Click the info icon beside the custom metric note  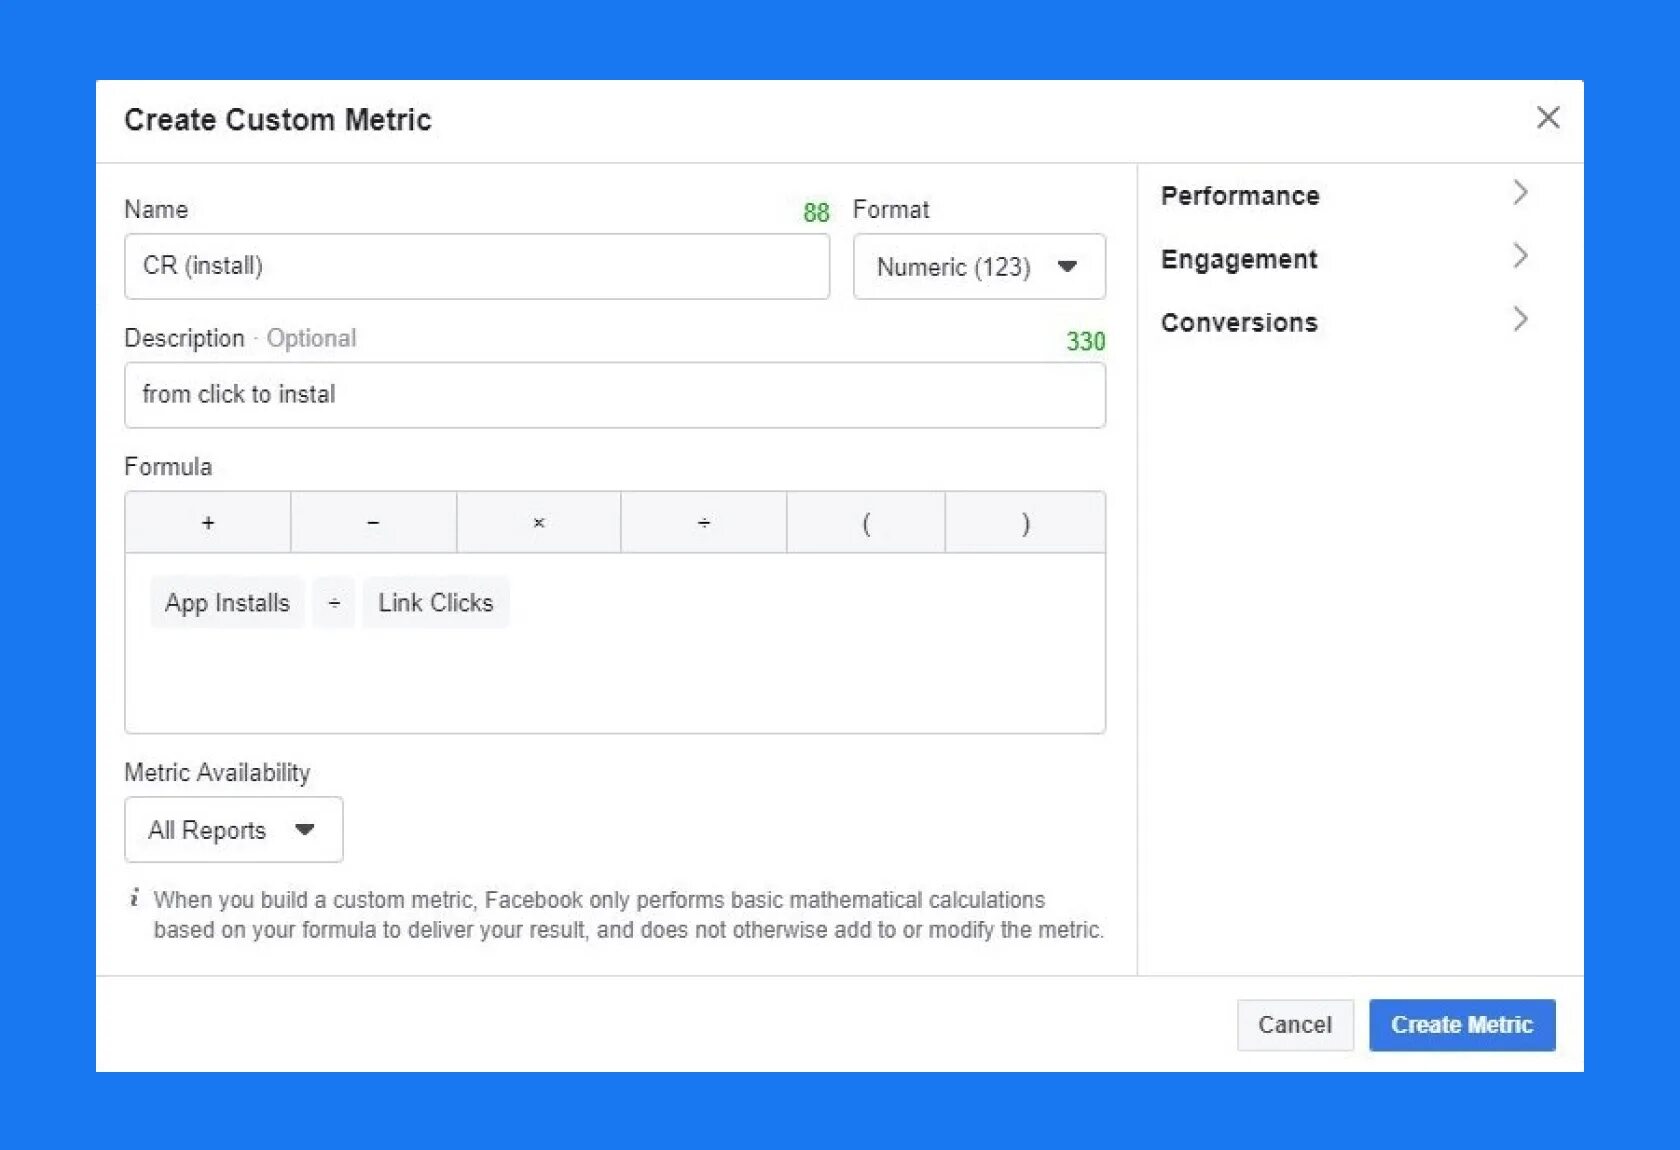click(134, 898)
